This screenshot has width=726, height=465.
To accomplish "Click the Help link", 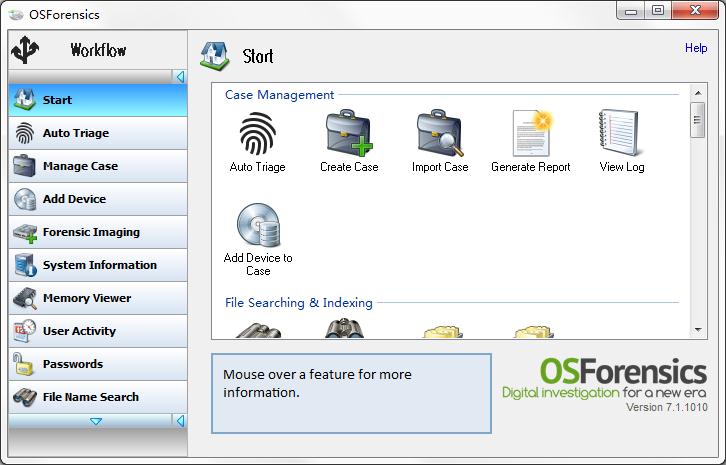I will tap(695, 48).
